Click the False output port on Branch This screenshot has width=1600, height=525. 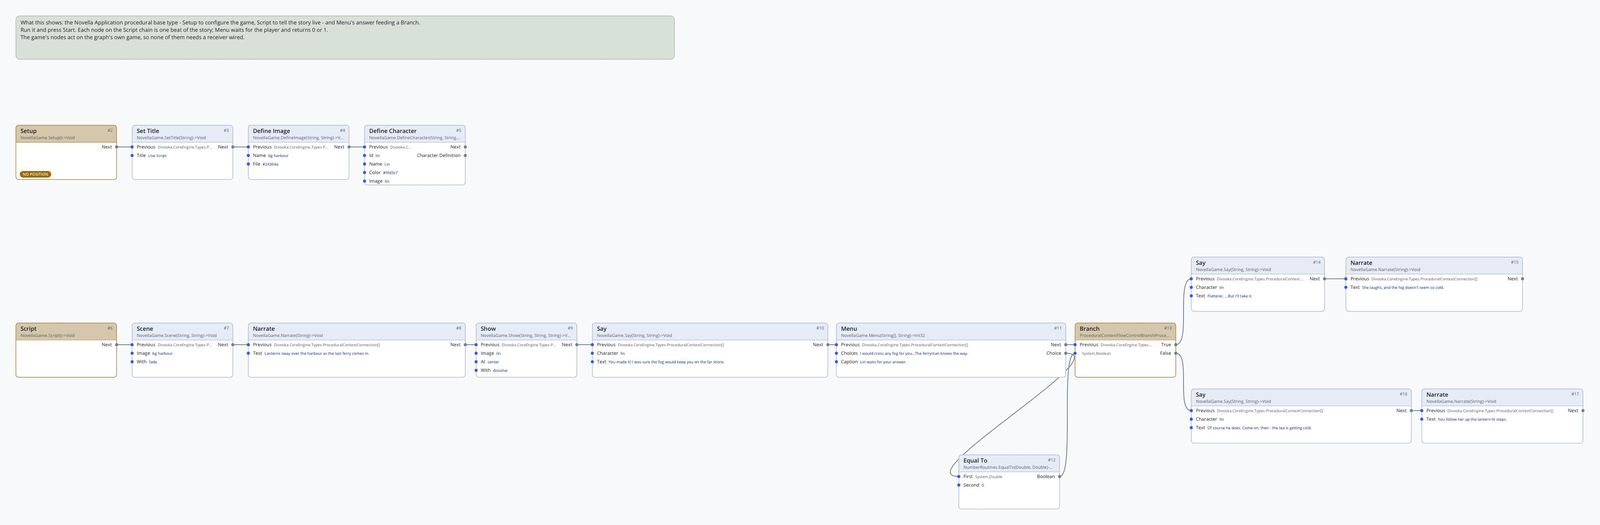point(1176,353)
